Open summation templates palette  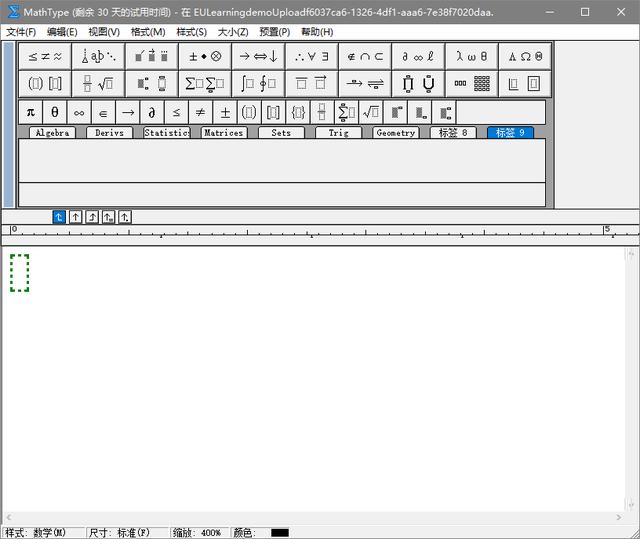tap(205, 84)
